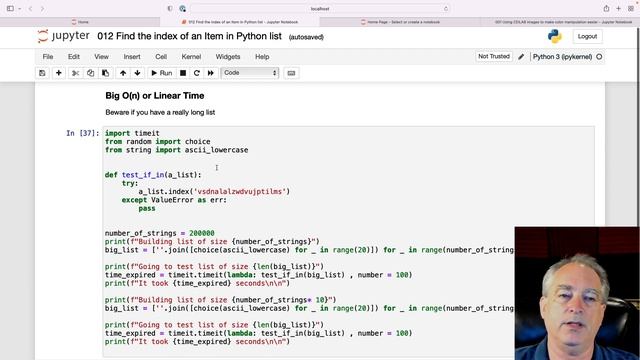Insert a cell below with plus icon
640x360 pixels.
58,73
